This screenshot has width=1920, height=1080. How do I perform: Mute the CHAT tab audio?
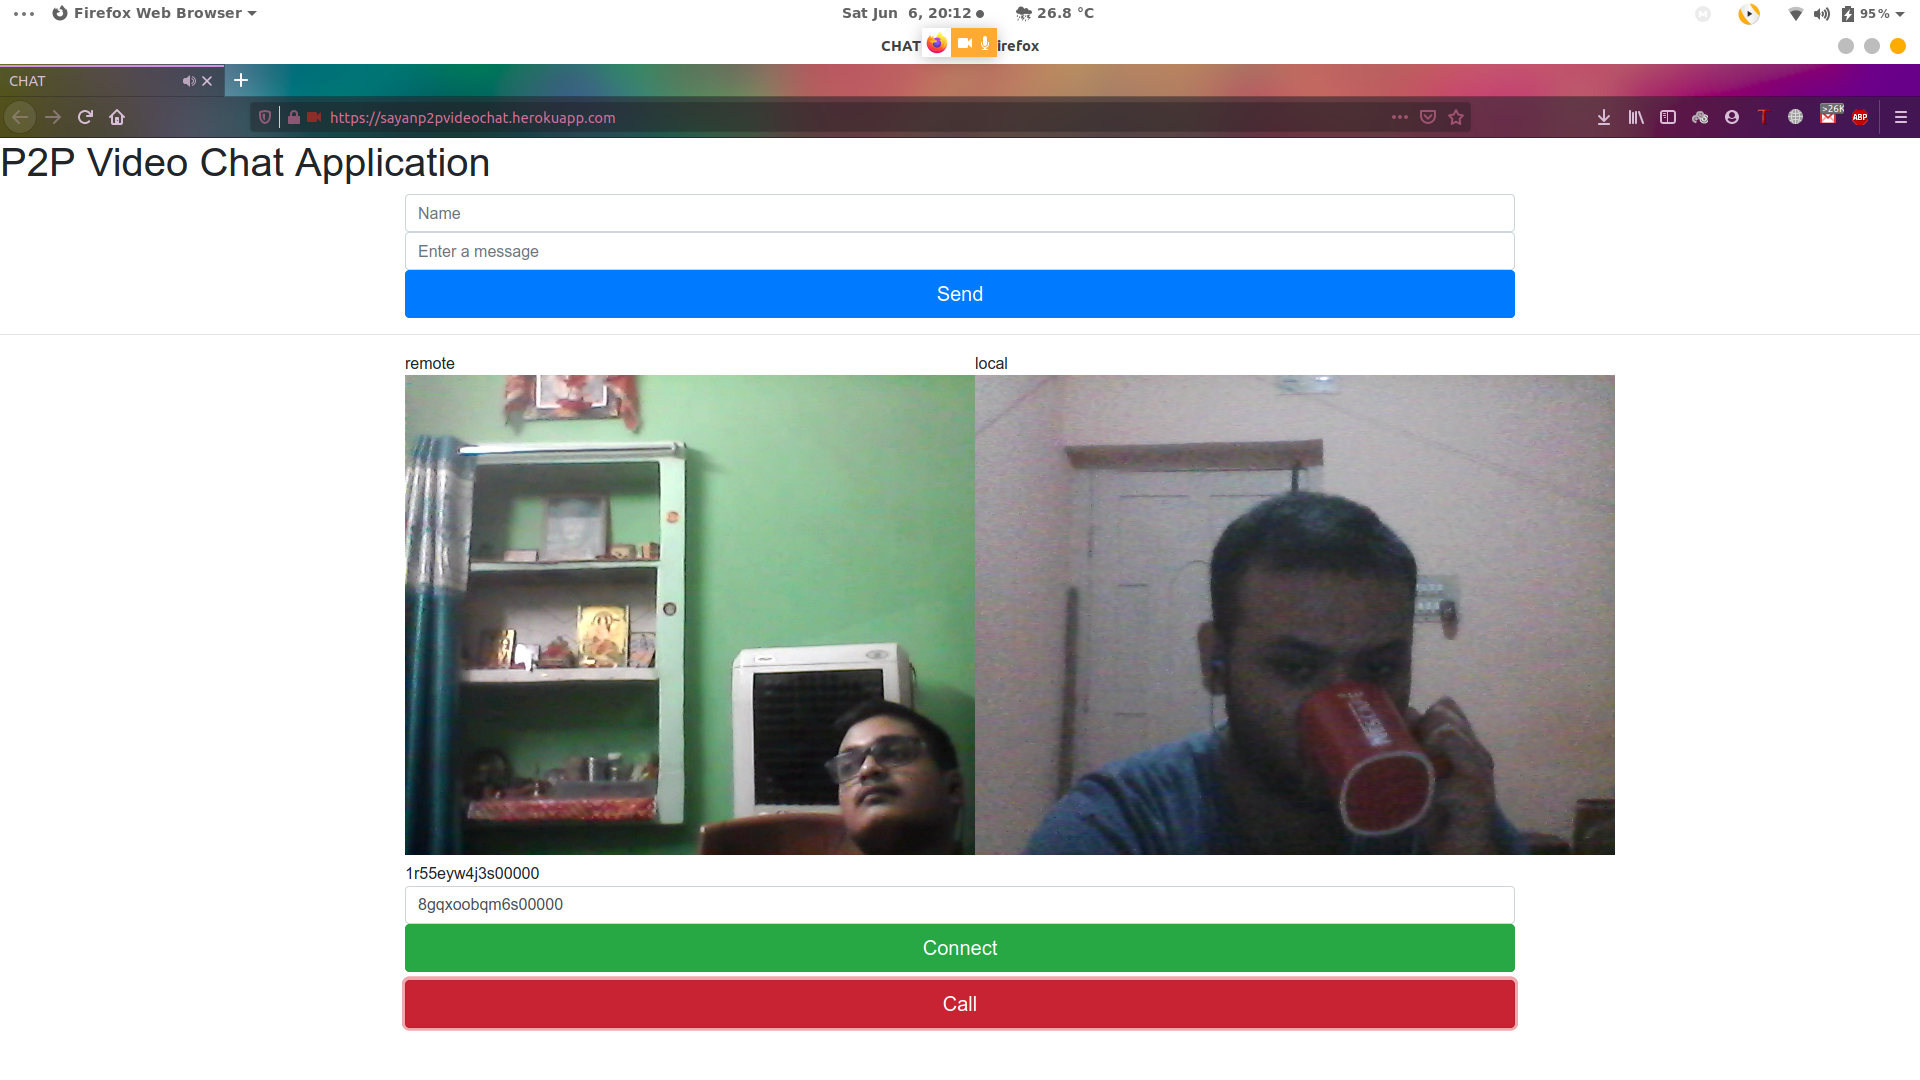click(x=188, y=81)
